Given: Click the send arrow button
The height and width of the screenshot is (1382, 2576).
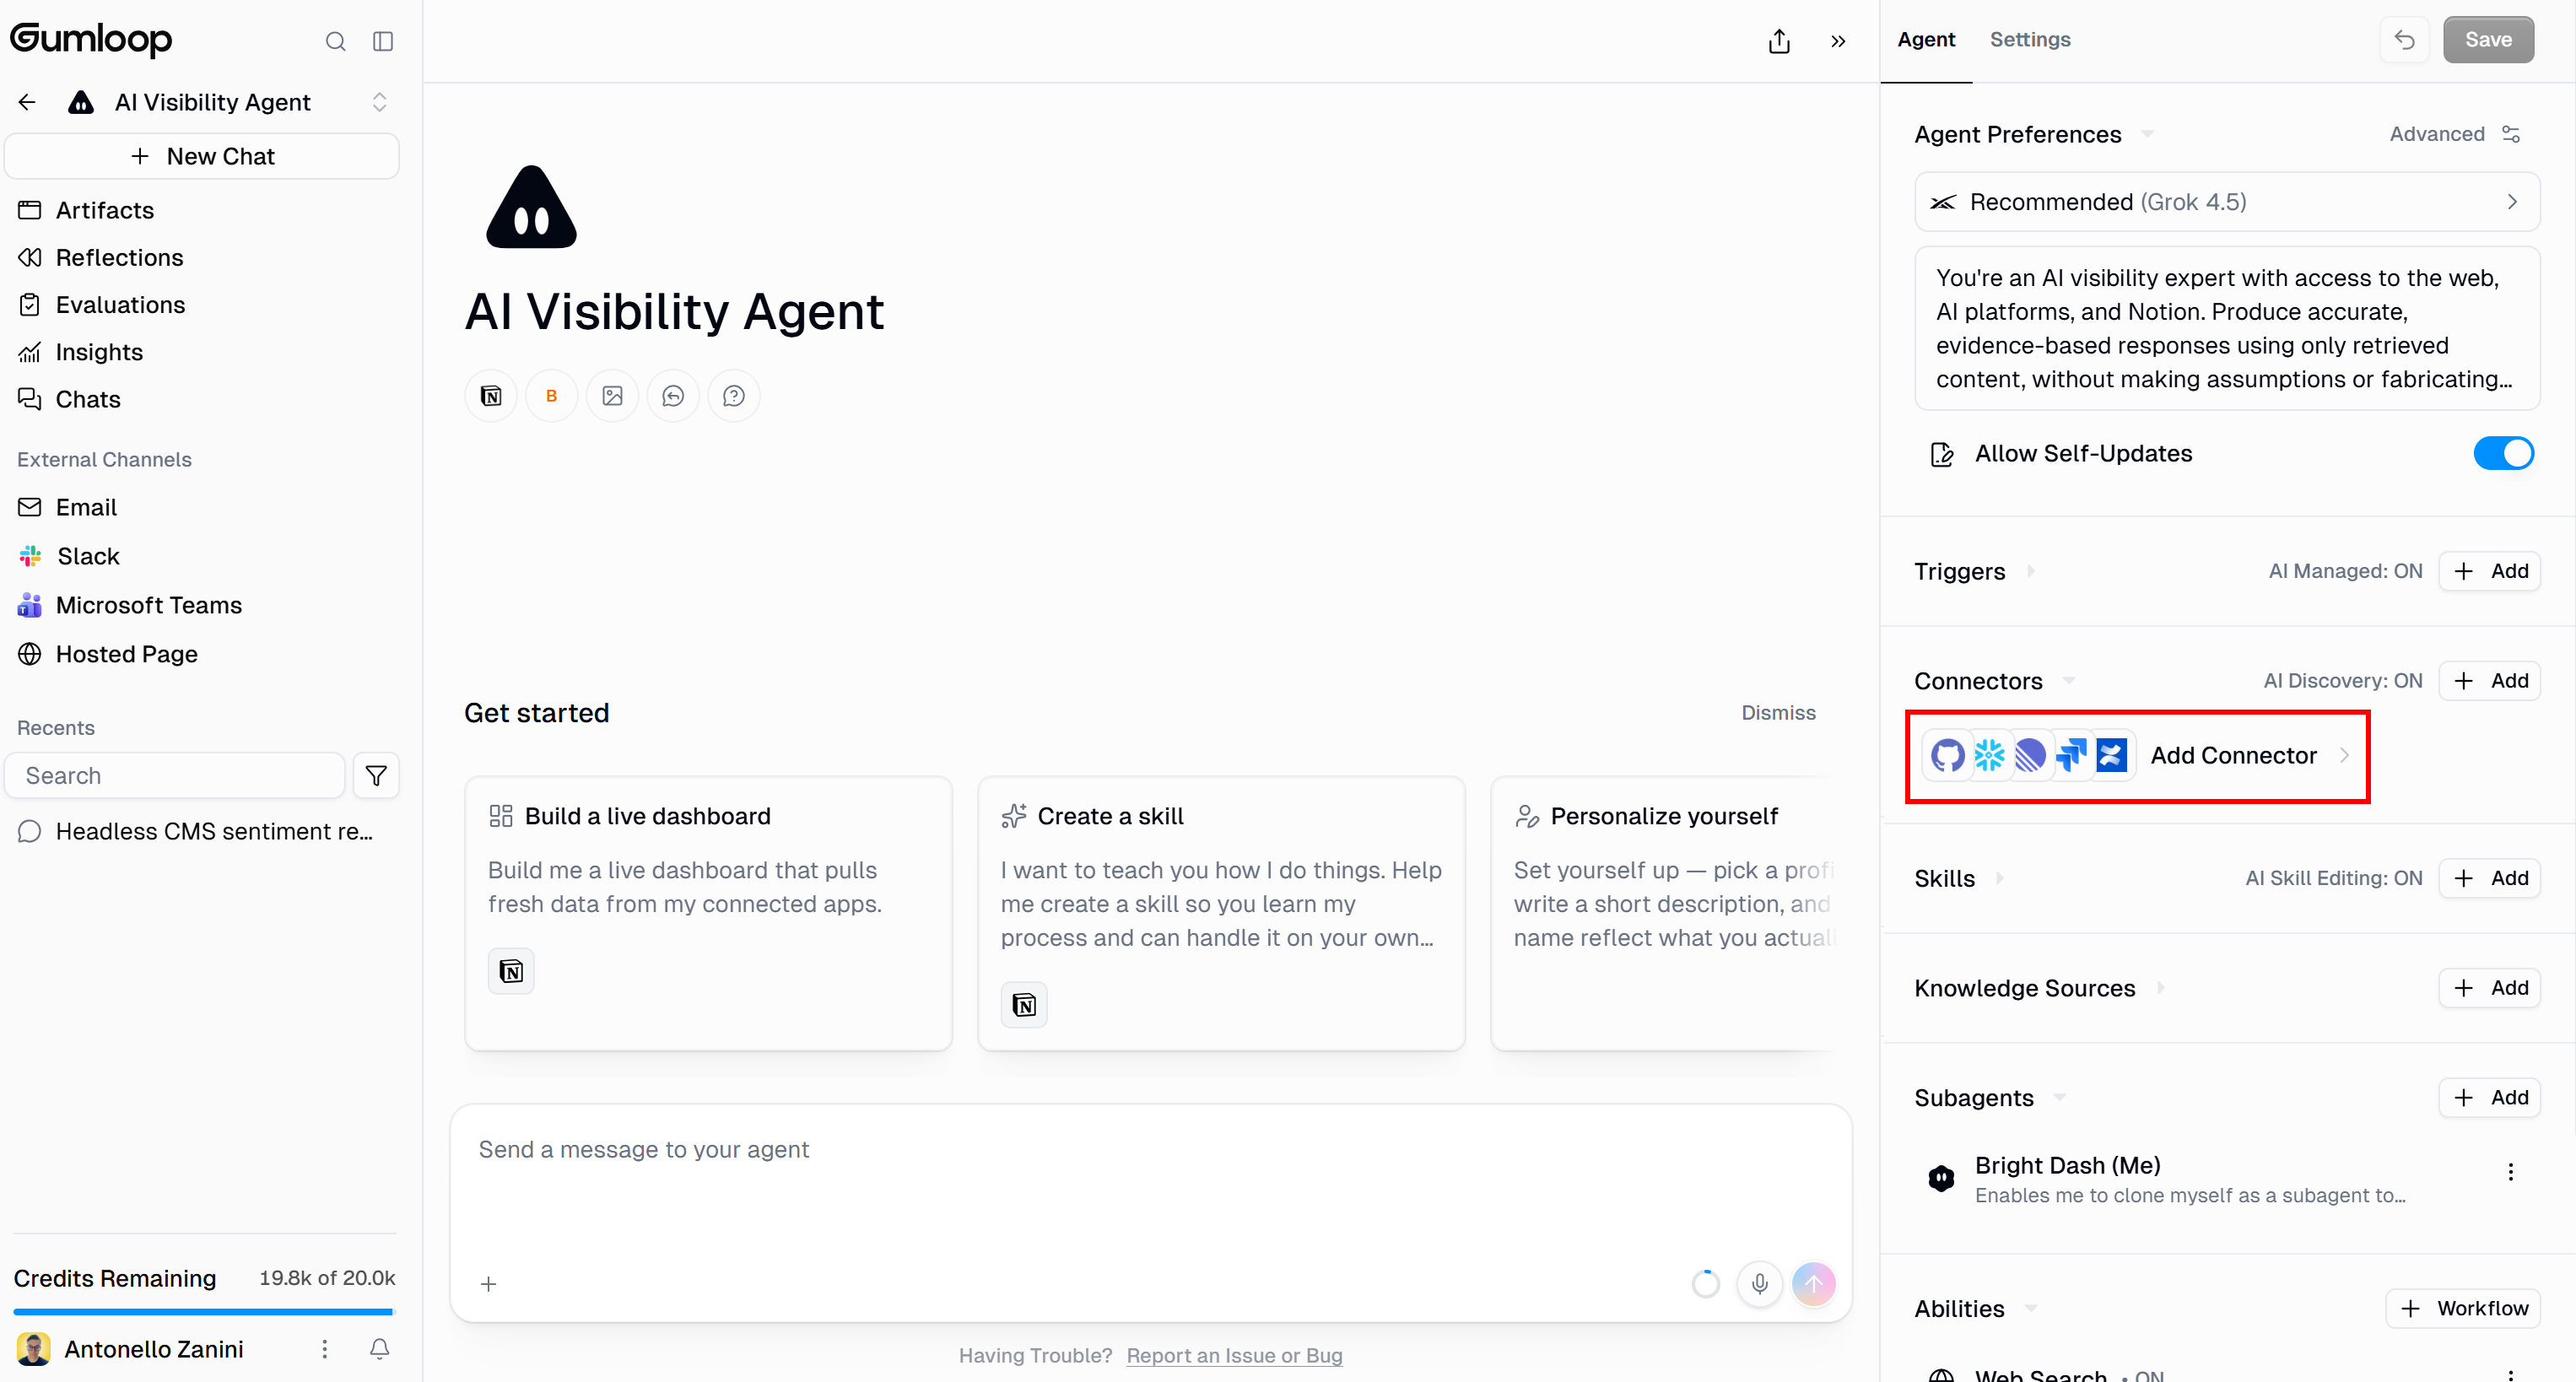Looking at the screenshot, I should pos(1814,1283).
